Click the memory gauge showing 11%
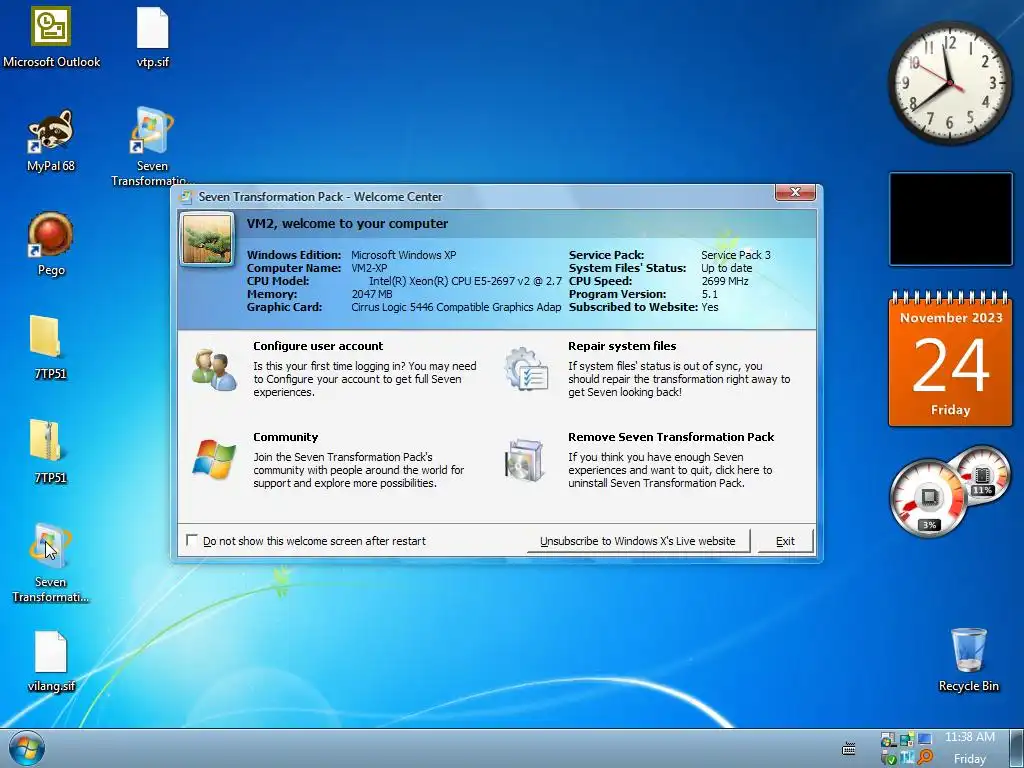 [982, 475]
